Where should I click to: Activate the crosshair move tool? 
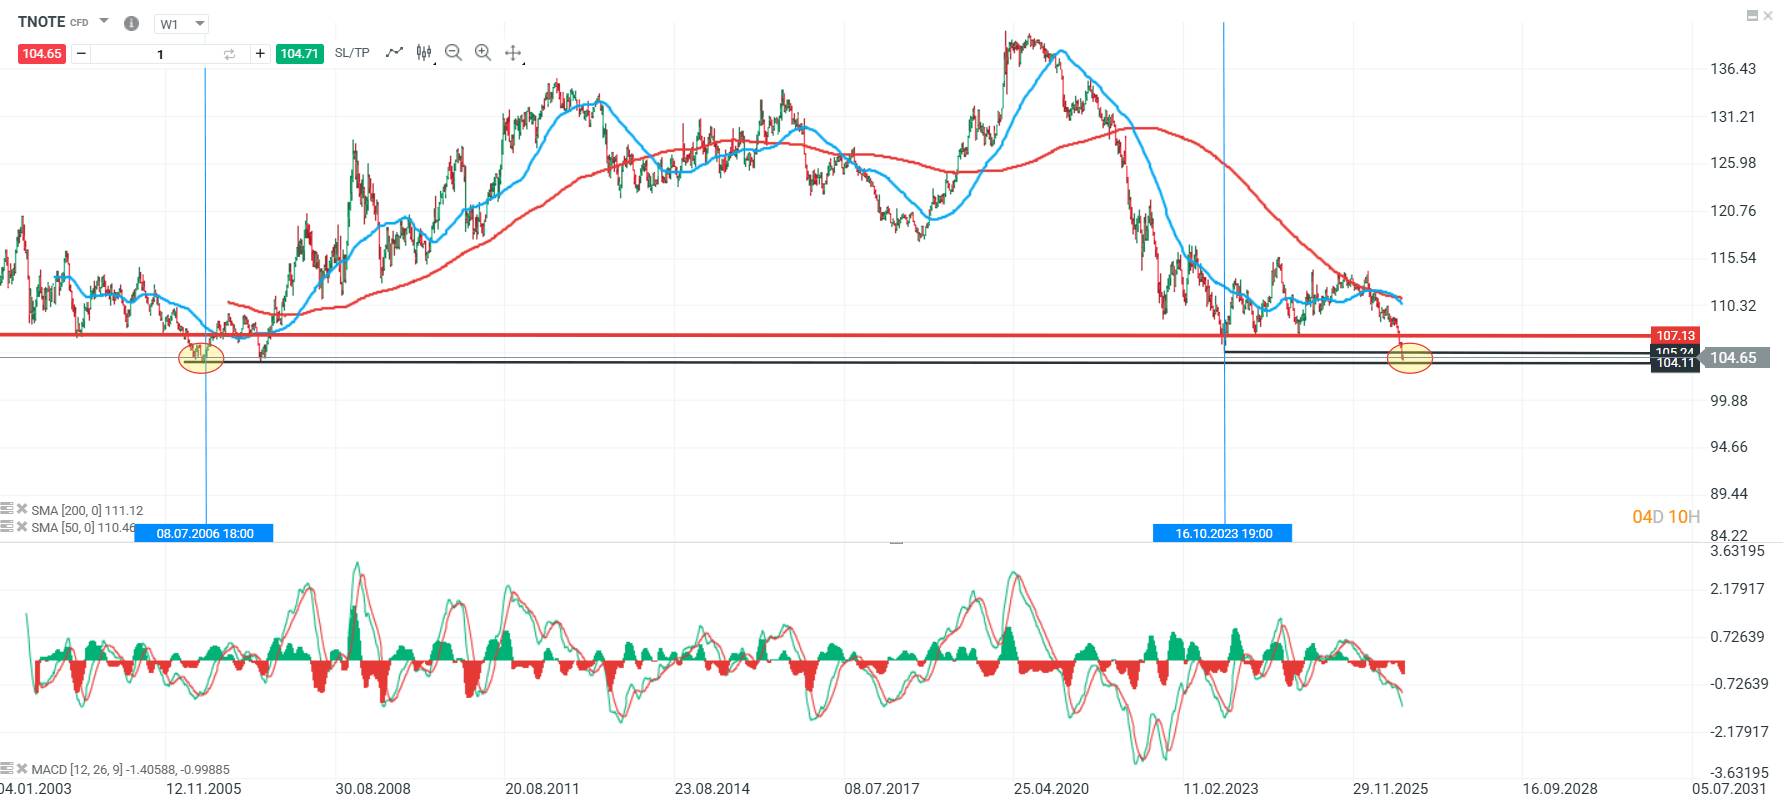(x=513, y=53)
